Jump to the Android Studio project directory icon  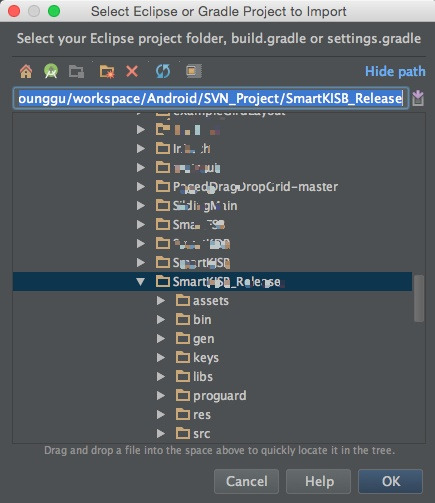[x=51, y=71]
